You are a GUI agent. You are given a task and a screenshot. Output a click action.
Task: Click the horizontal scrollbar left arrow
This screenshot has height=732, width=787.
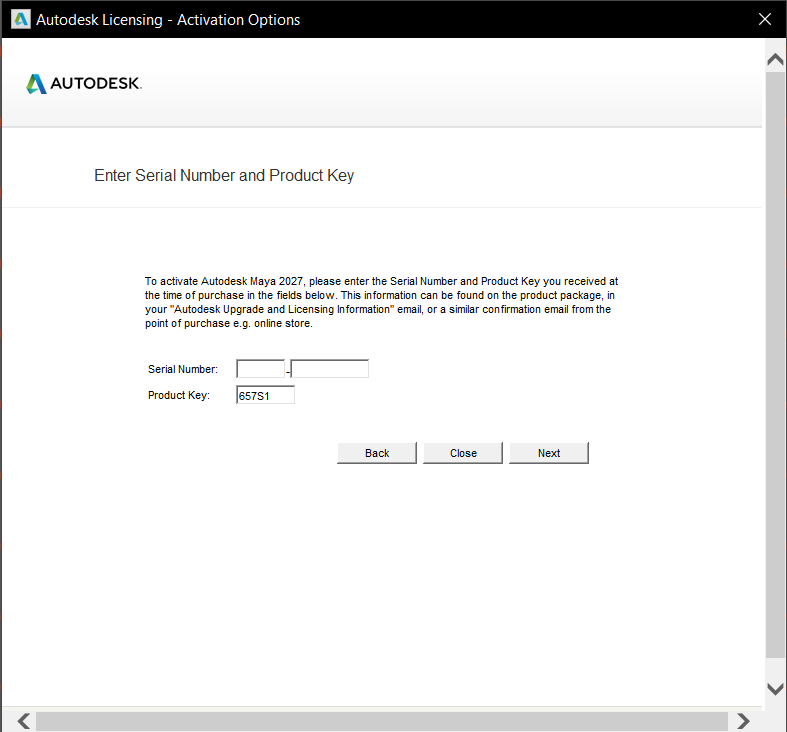(x=24, y=721)
